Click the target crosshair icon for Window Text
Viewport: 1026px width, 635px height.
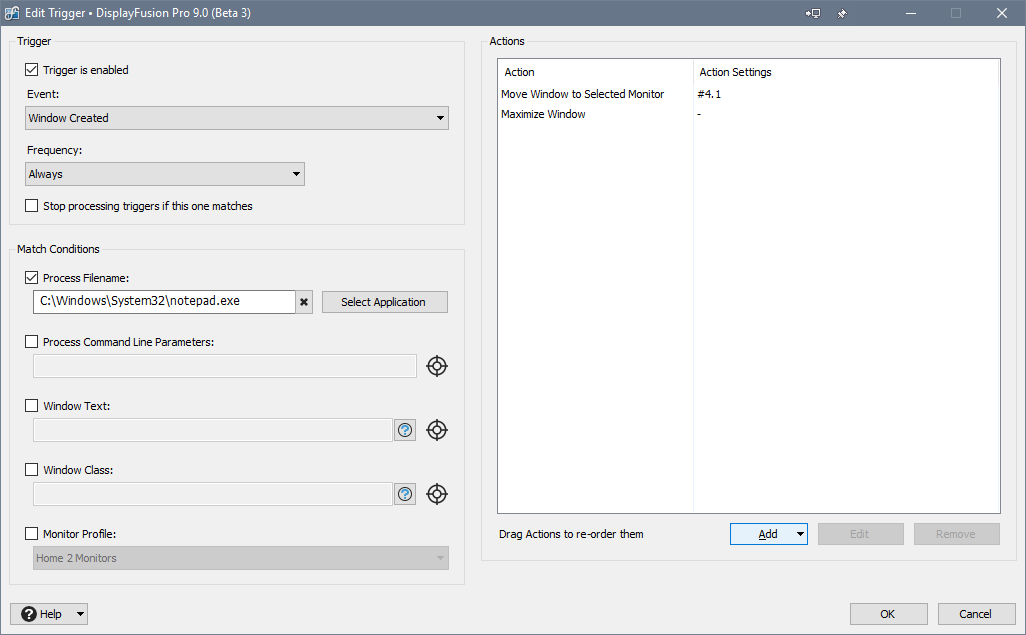(x=436, y=430)
